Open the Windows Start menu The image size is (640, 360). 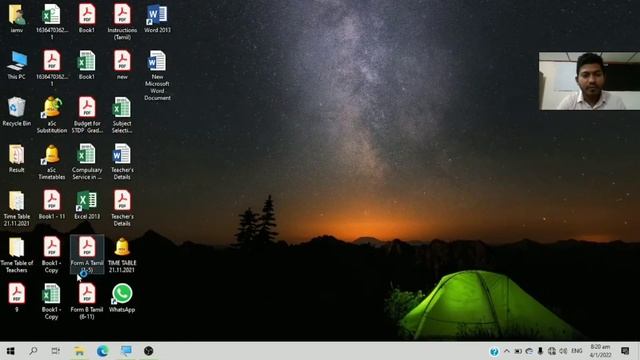(11, 351)
